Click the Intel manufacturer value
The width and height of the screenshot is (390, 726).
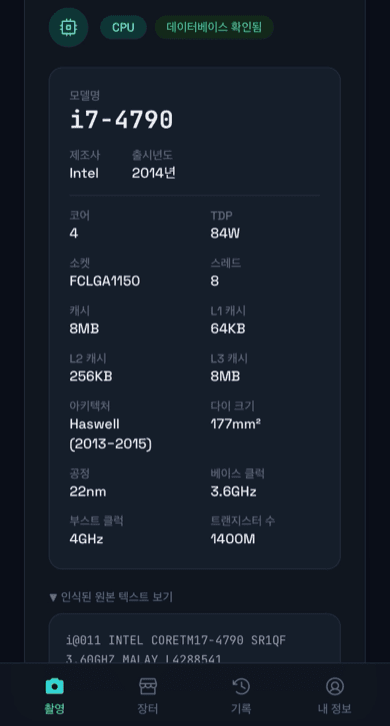[x=84, y=173]
